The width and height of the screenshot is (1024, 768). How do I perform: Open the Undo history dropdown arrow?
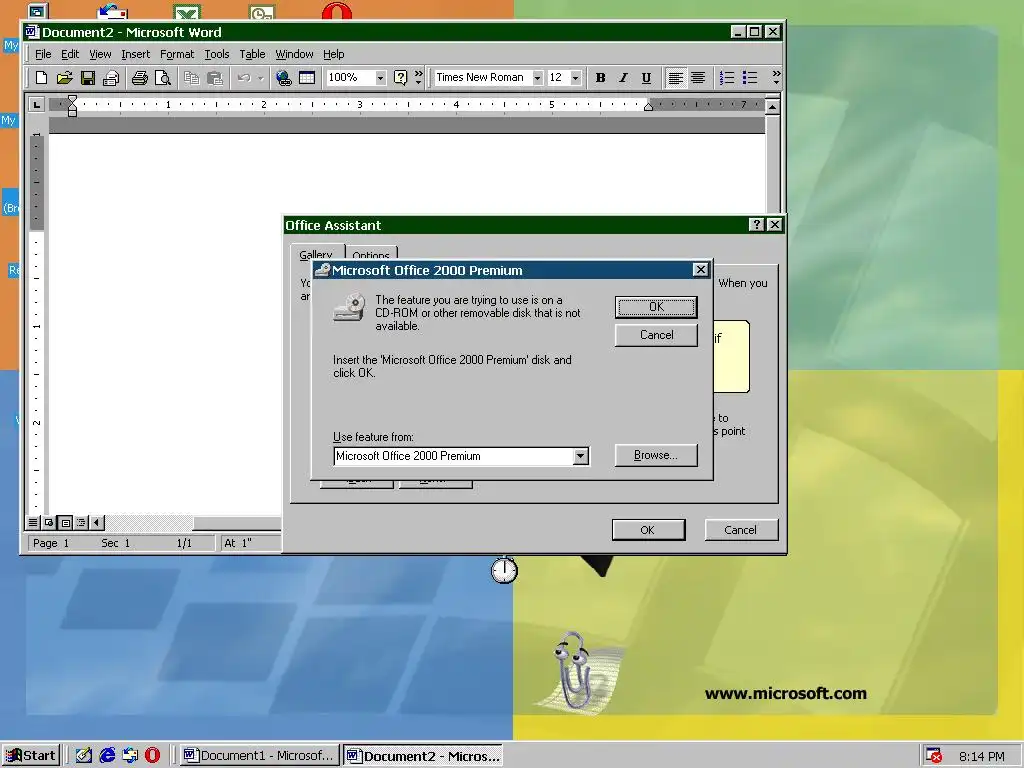pos(261,78)
